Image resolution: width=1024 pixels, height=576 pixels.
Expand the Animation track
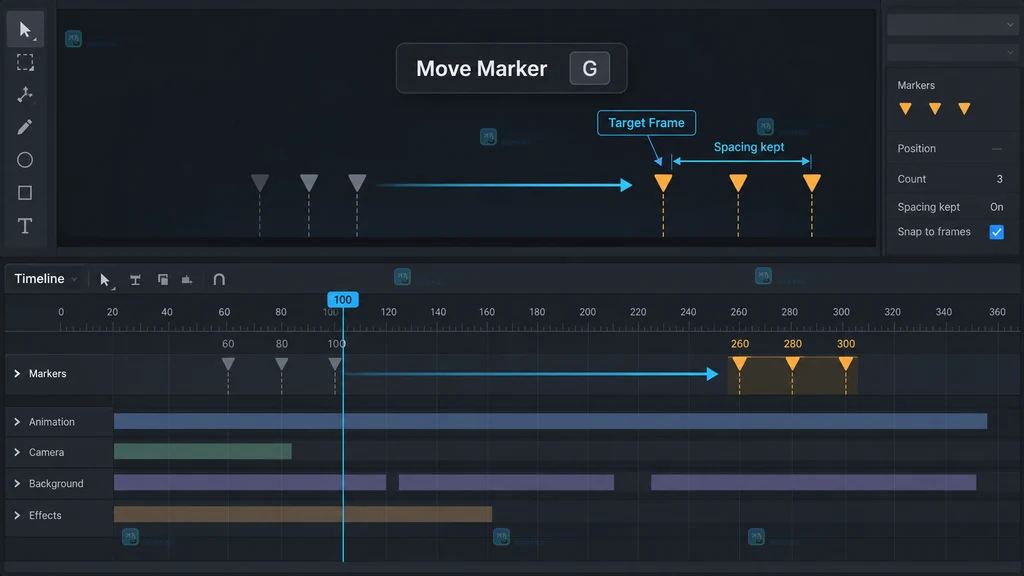pos(17,422)
